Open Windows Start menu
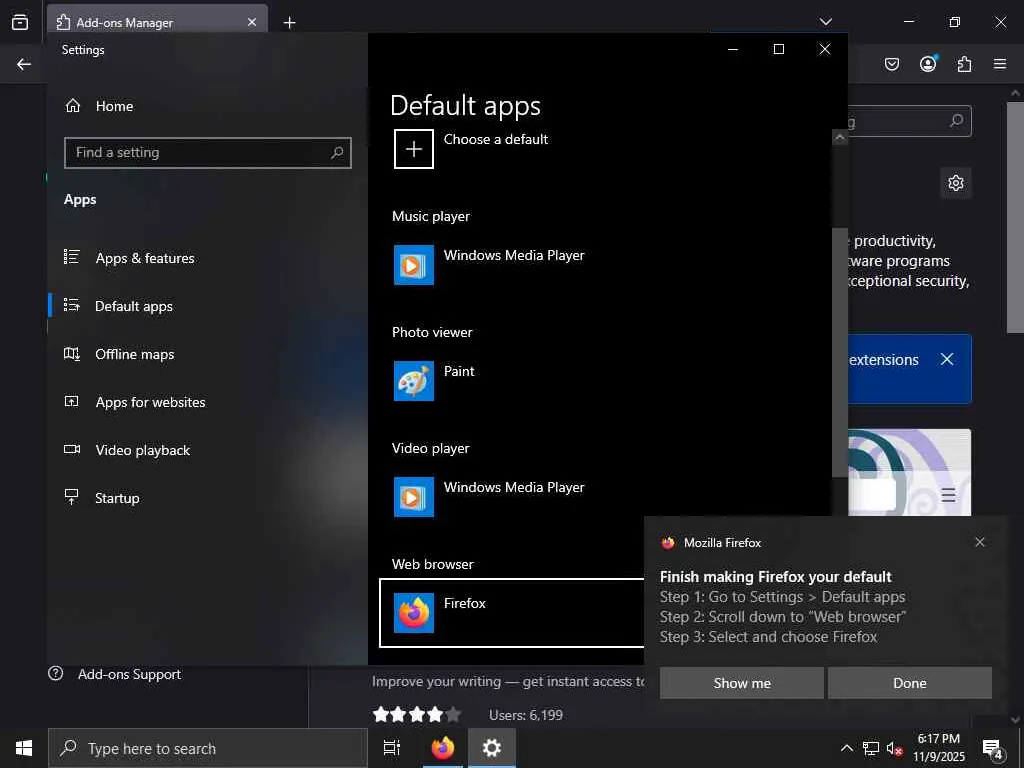 tap(24, 748)
